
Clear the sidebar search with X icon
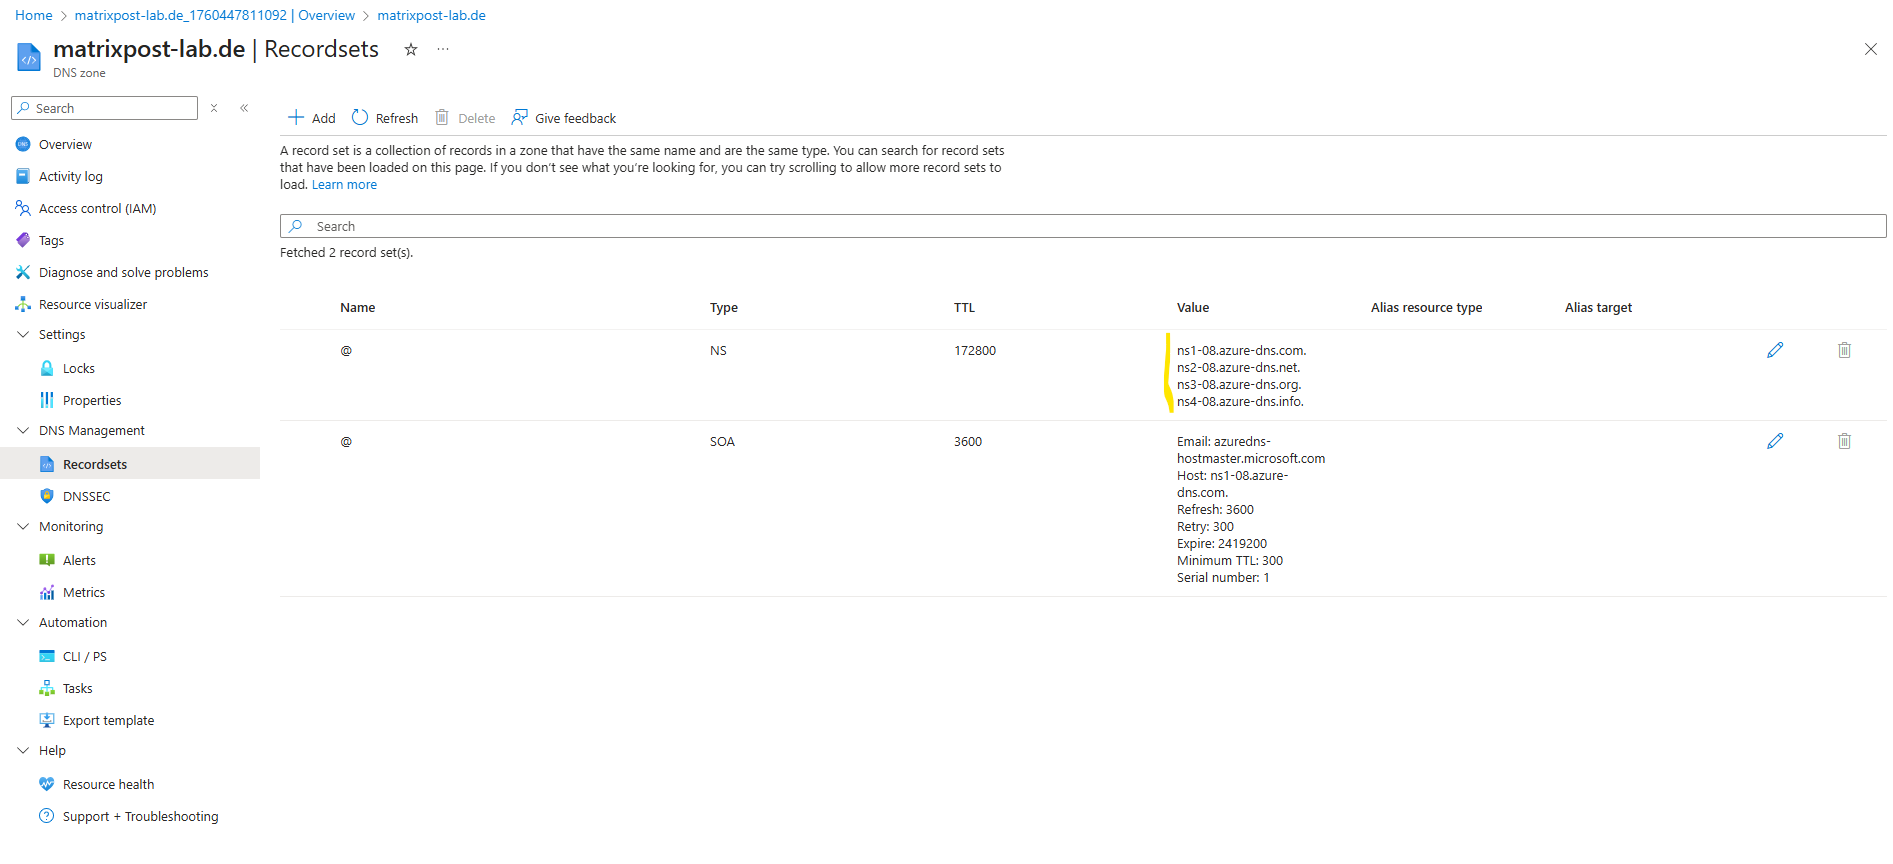pyautogui.click(x=214, y=108)
